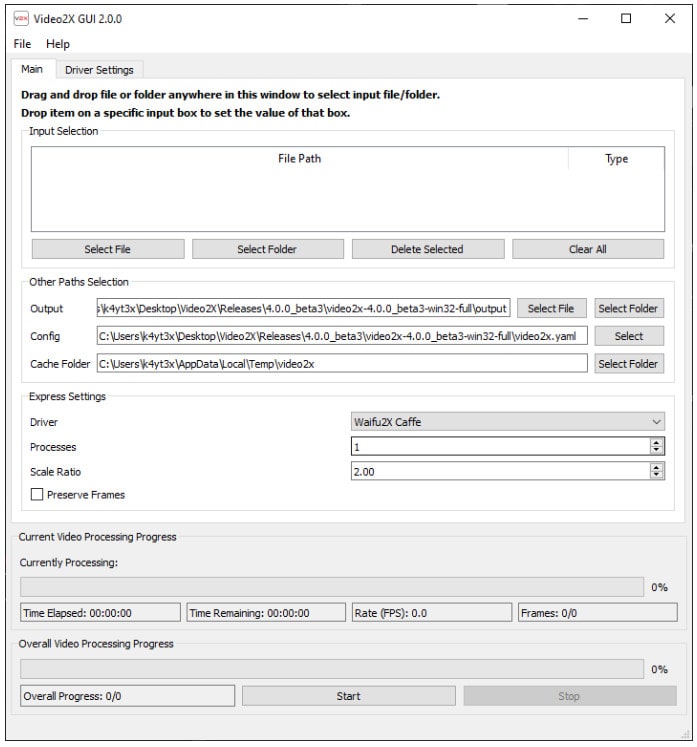Image resolution: width=697 pixels, height=747 pixels.
Task: Click the Type column header
Action: (x=616, y=159)
